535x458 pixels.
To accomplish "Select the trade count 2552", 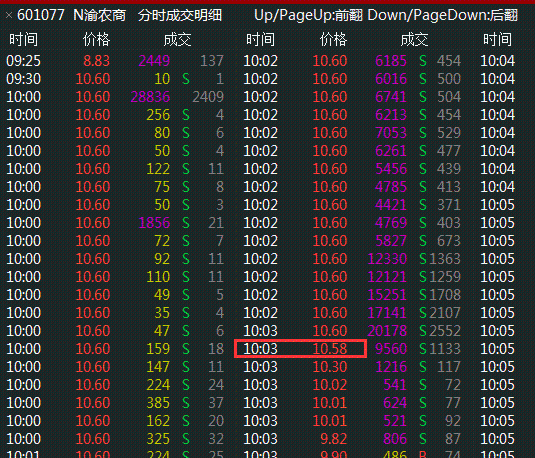I will click(445, 331).
